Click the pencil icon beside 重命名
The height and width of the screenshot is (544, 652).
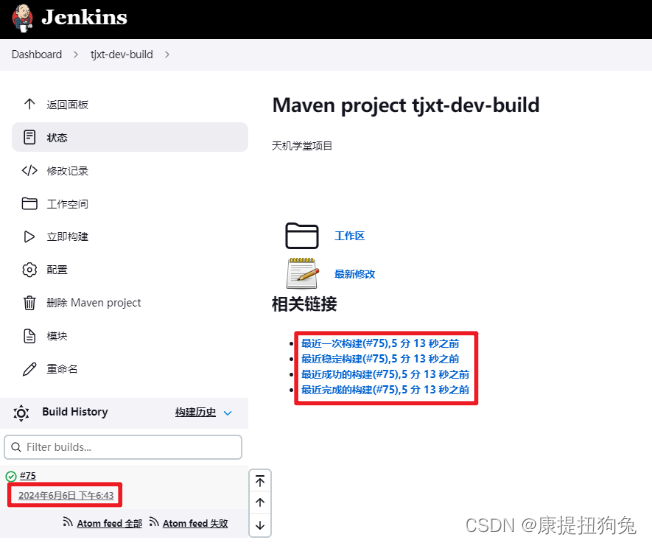(30, 369)
